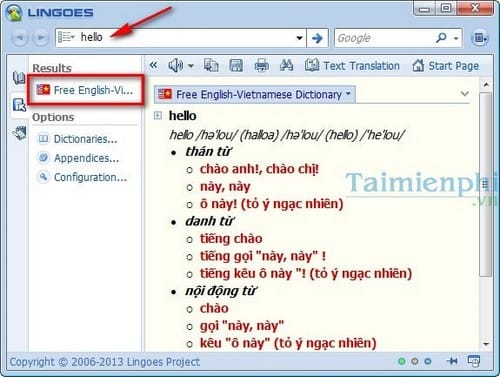Click the text 'này, này' under thán từ

pyautogui.click(x=225, y=187)
